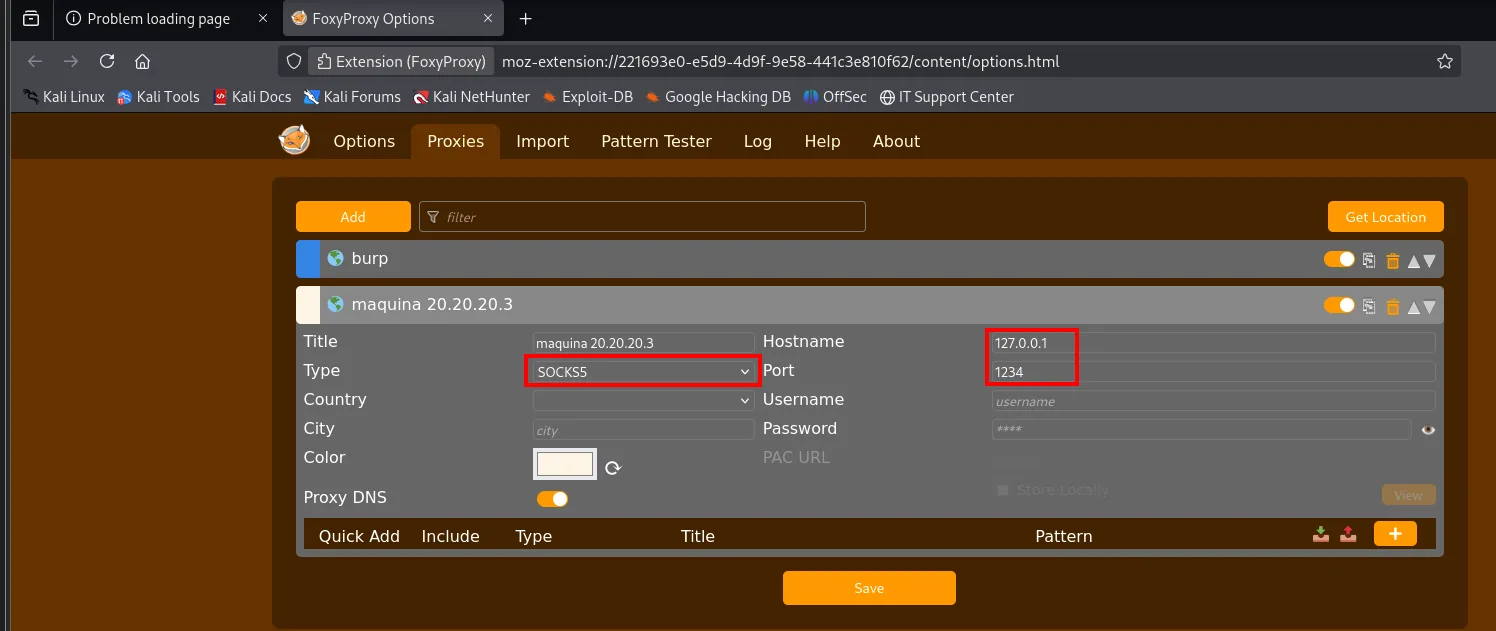1496x631 pixels.
Task: Toggle the maquina 20.20.20.3 proxy switch
Action: point(1339,305)
